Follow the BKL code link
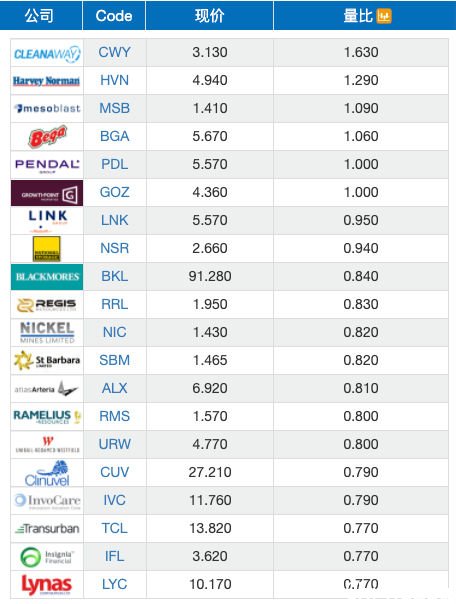The height and width of the screenshot is (604, 456). [x=114, y=276]
